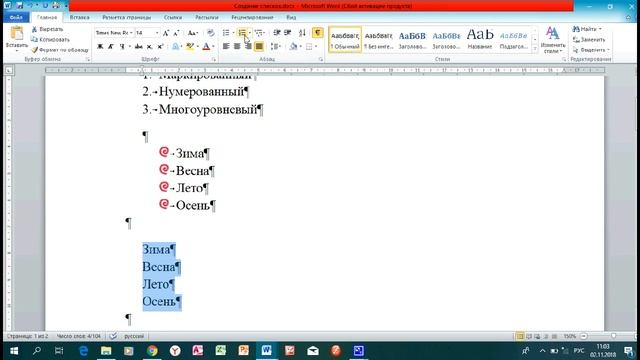Click the Multilevel List icon
The image size is (640, 360).
tap(259, 33)
